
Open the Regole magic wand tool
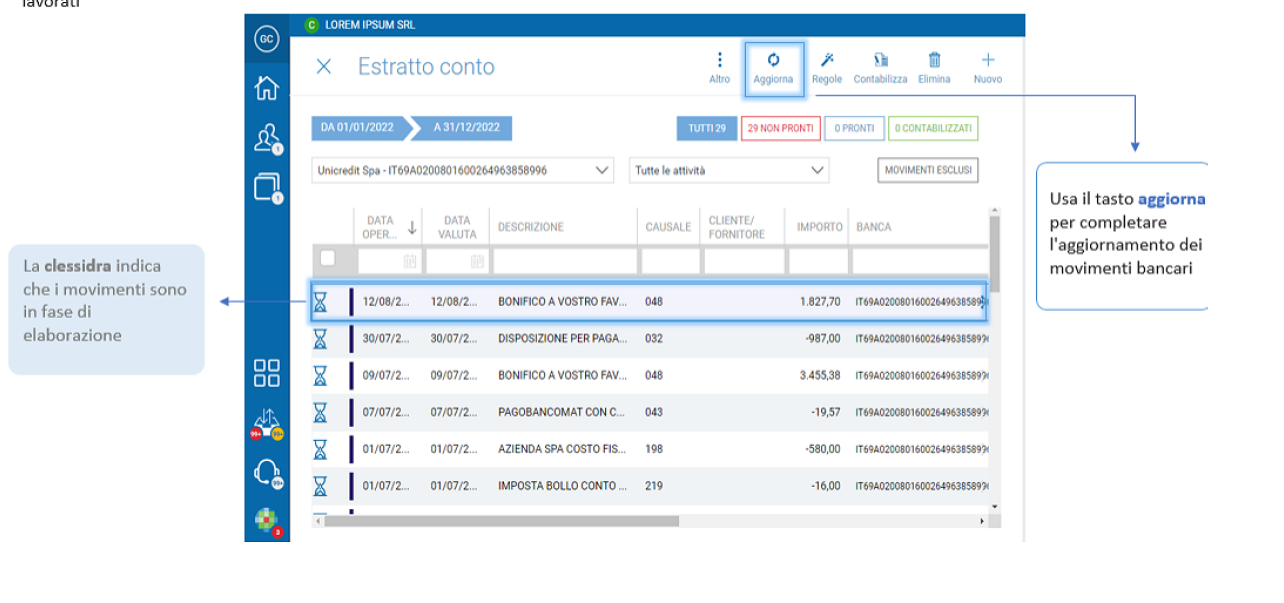pos(827,60)
